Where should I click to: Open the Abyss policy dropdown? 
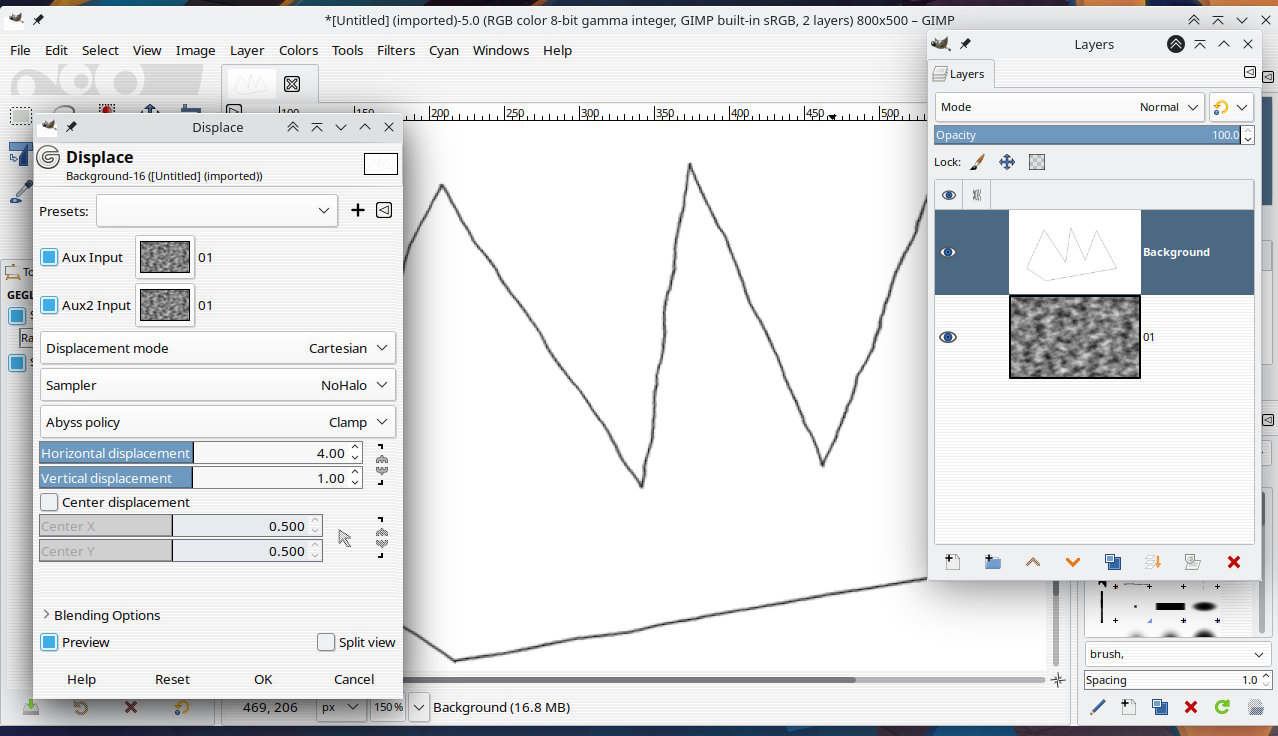point(217,422)
